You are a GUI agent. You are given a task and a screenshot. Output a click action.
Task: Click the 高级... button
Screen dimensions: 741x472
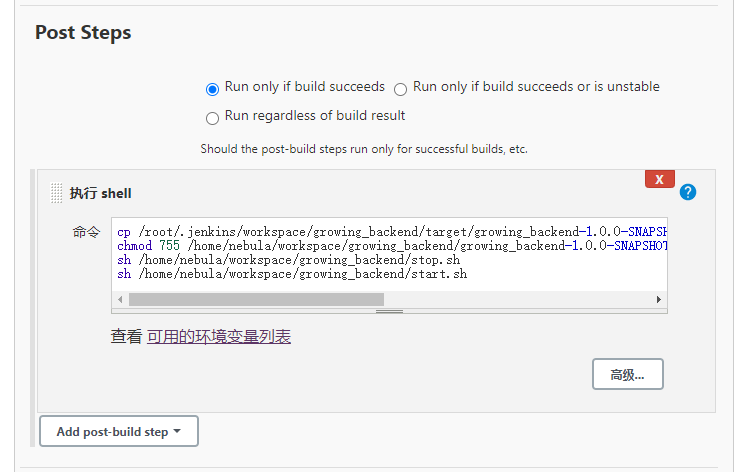click(627, 375)
